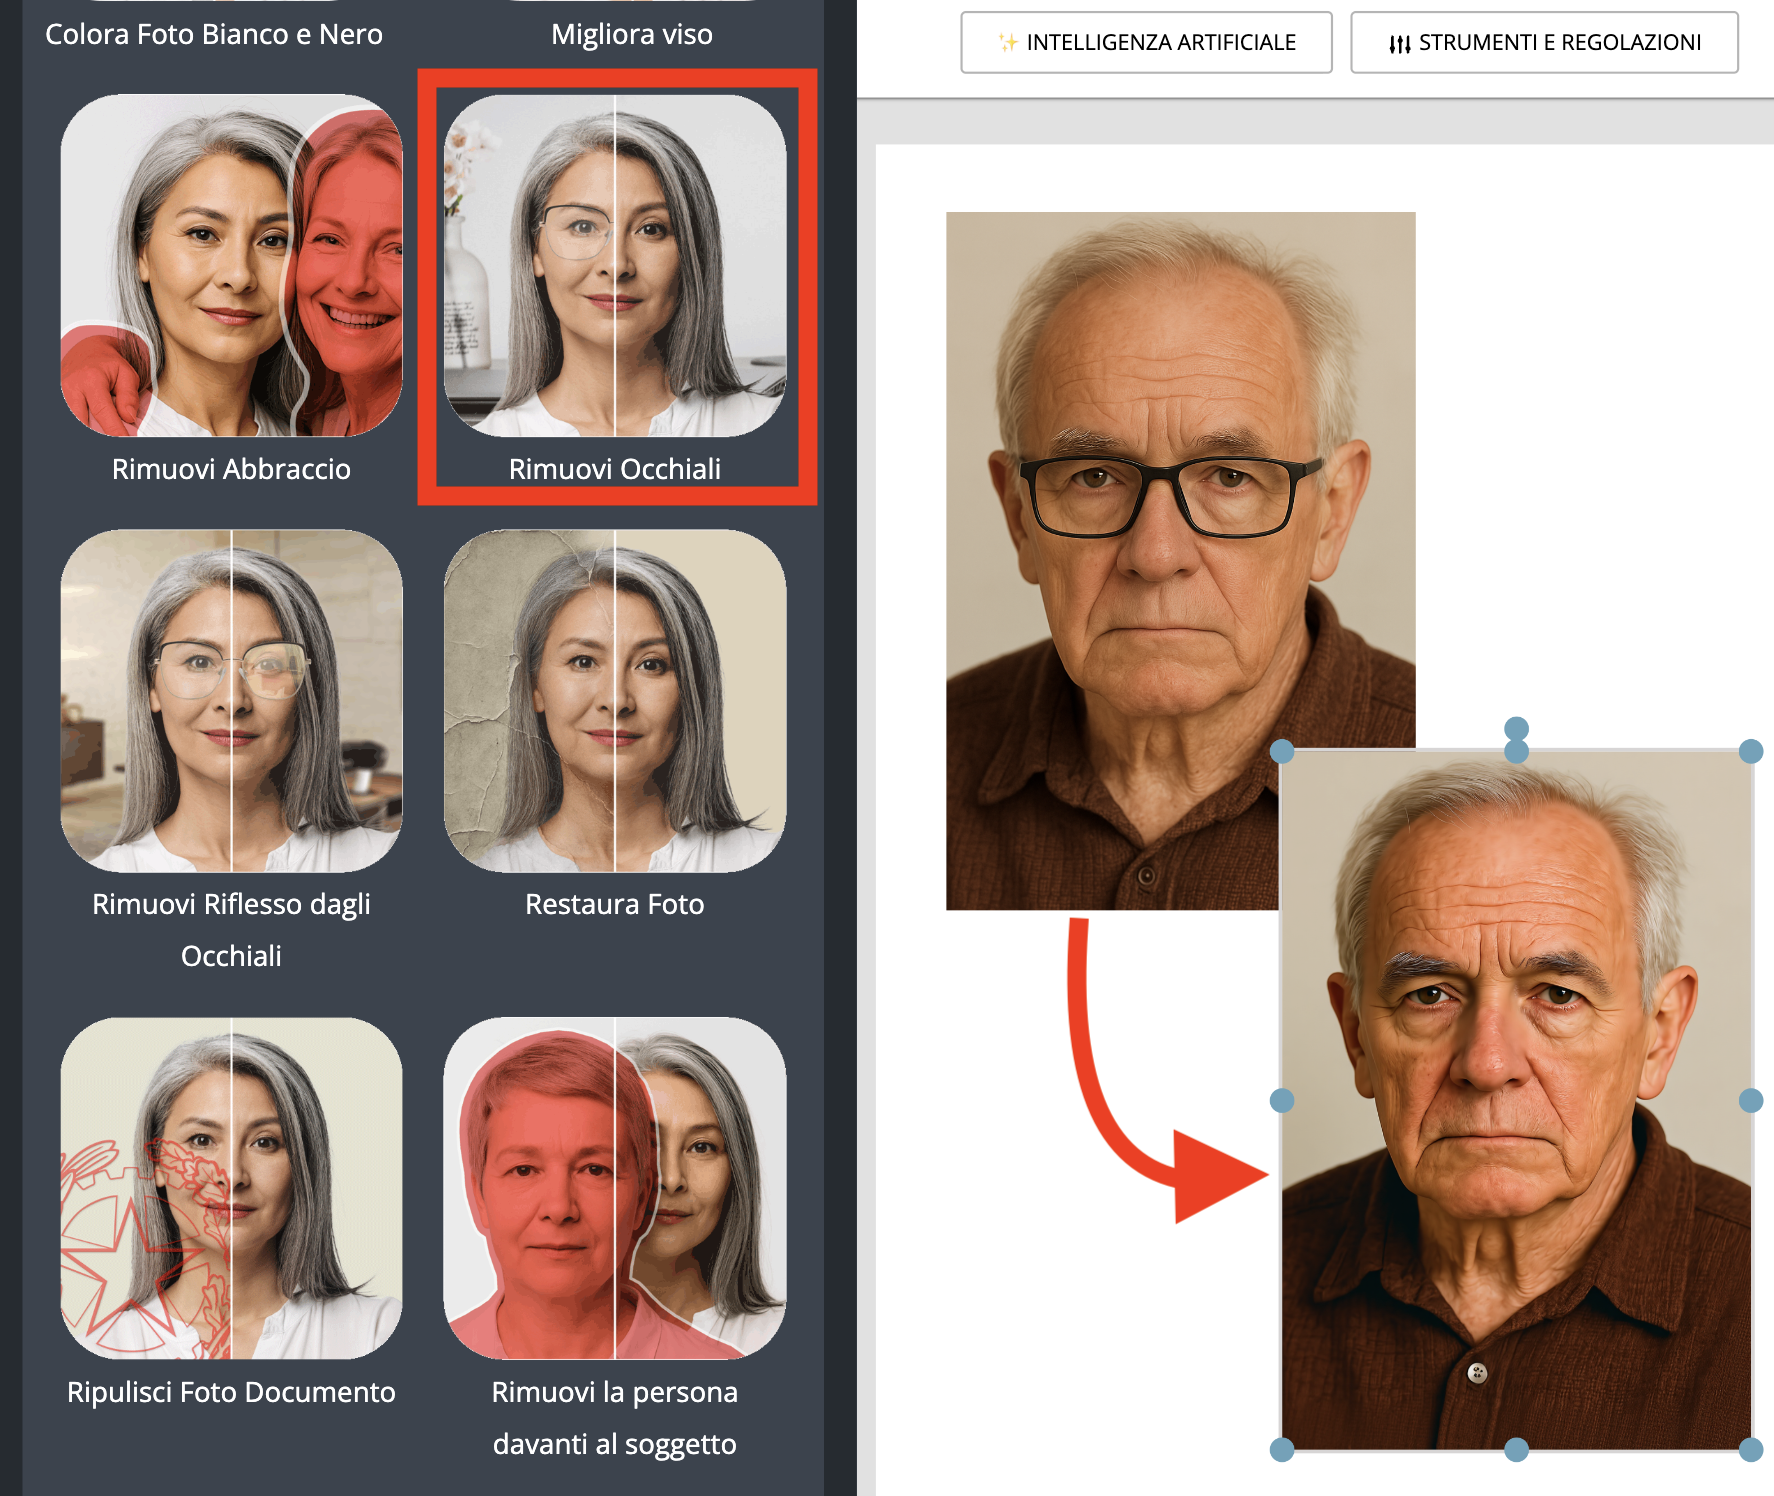This screenshot has height=1496, width=1774.
Task: Click the bottom-right corner resize handle
Action: [1750, 1449]
